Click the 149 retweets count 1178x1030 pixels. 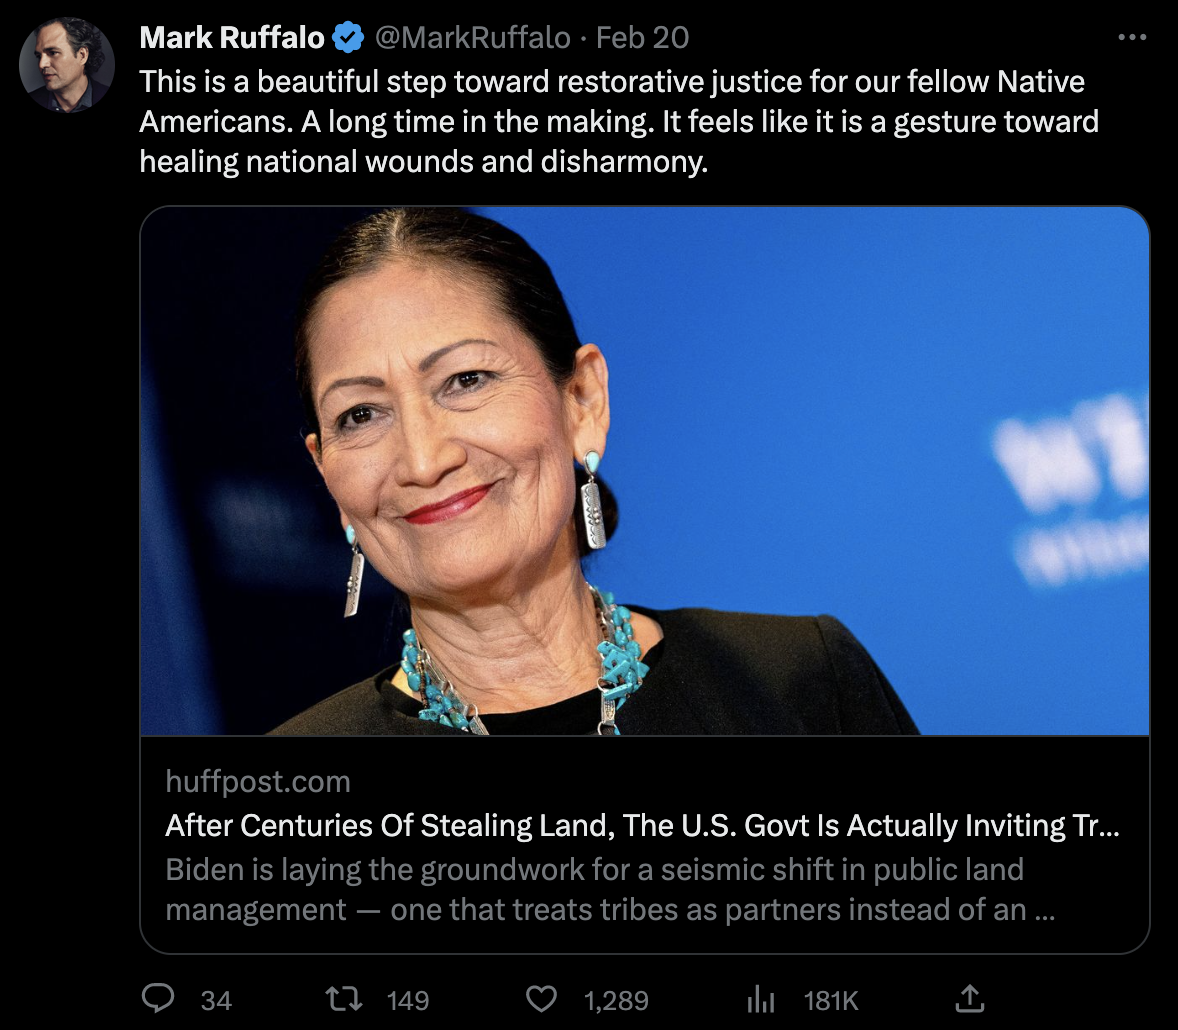click(408, 1000)
